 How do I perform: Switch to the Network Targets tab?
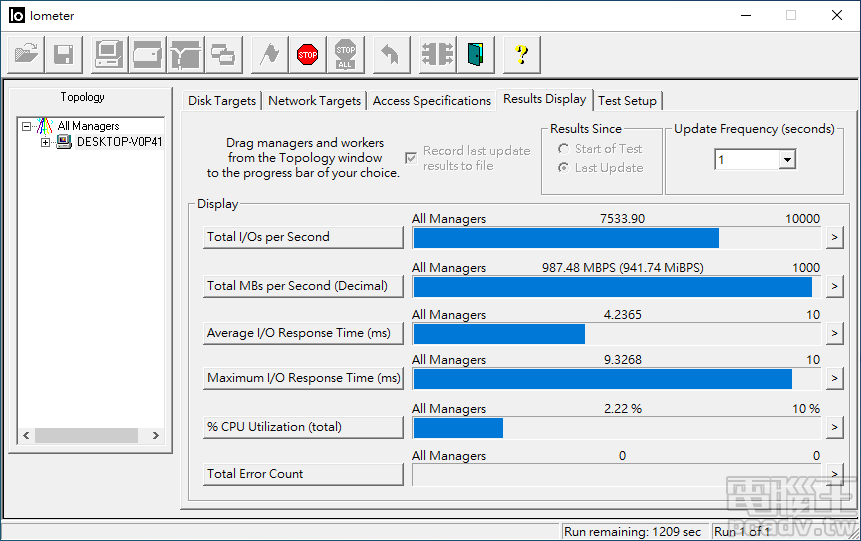[314, 101]
